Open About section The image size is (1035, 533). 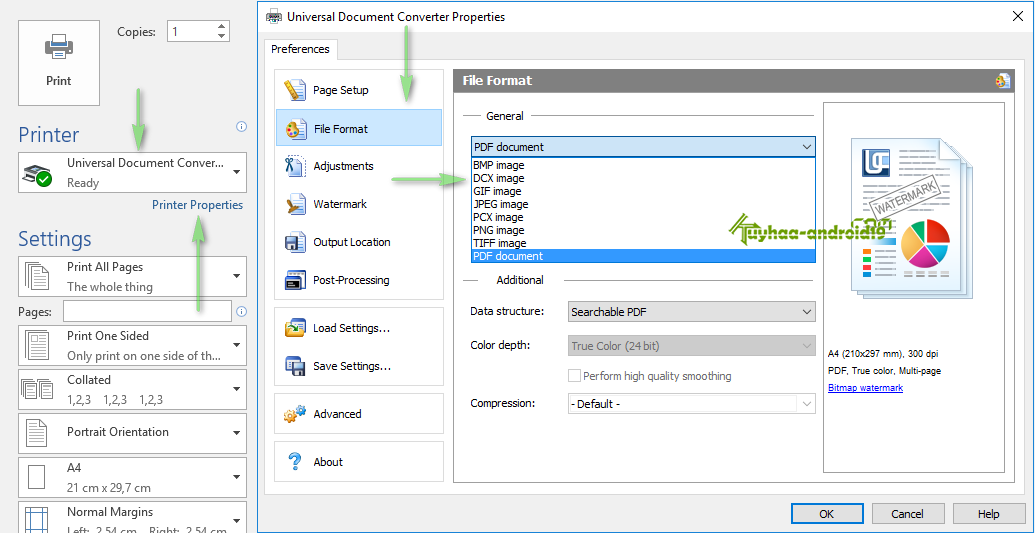click(x=359, y=462)
